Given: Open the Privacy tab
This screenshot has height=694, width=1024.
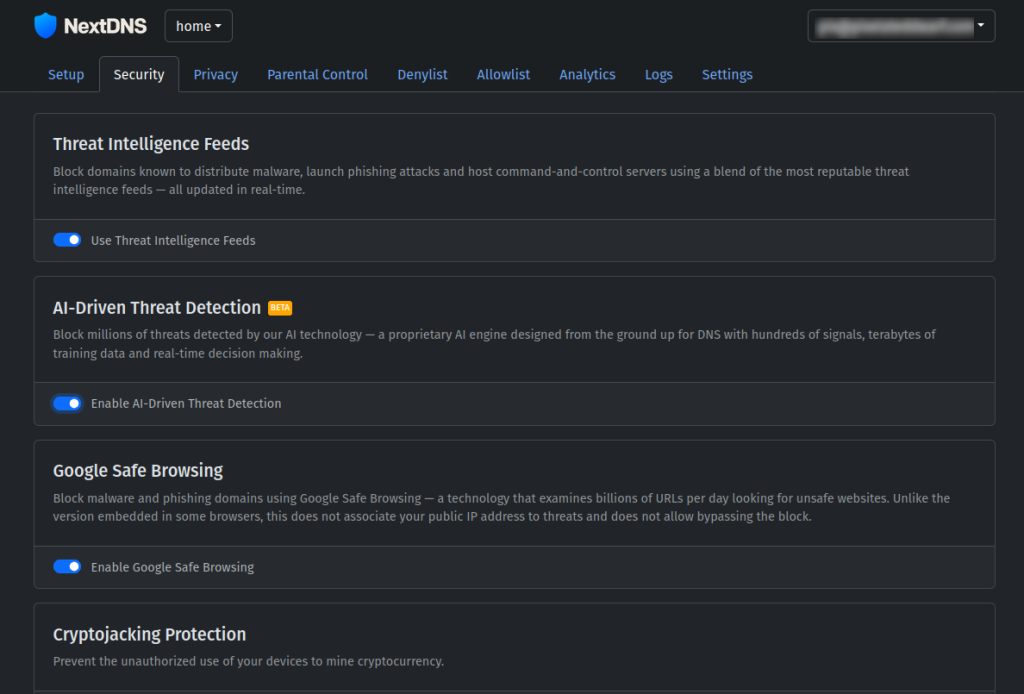Looking at the screenshot, I should pos(216,74).
